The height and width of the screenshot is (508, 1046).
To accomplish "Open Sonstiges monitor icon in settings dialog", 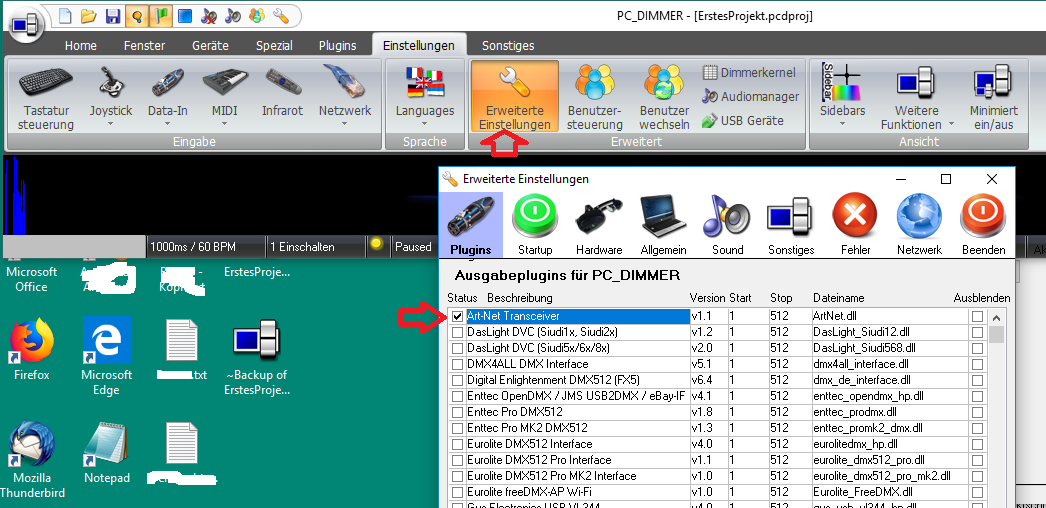I will point(791,227).
